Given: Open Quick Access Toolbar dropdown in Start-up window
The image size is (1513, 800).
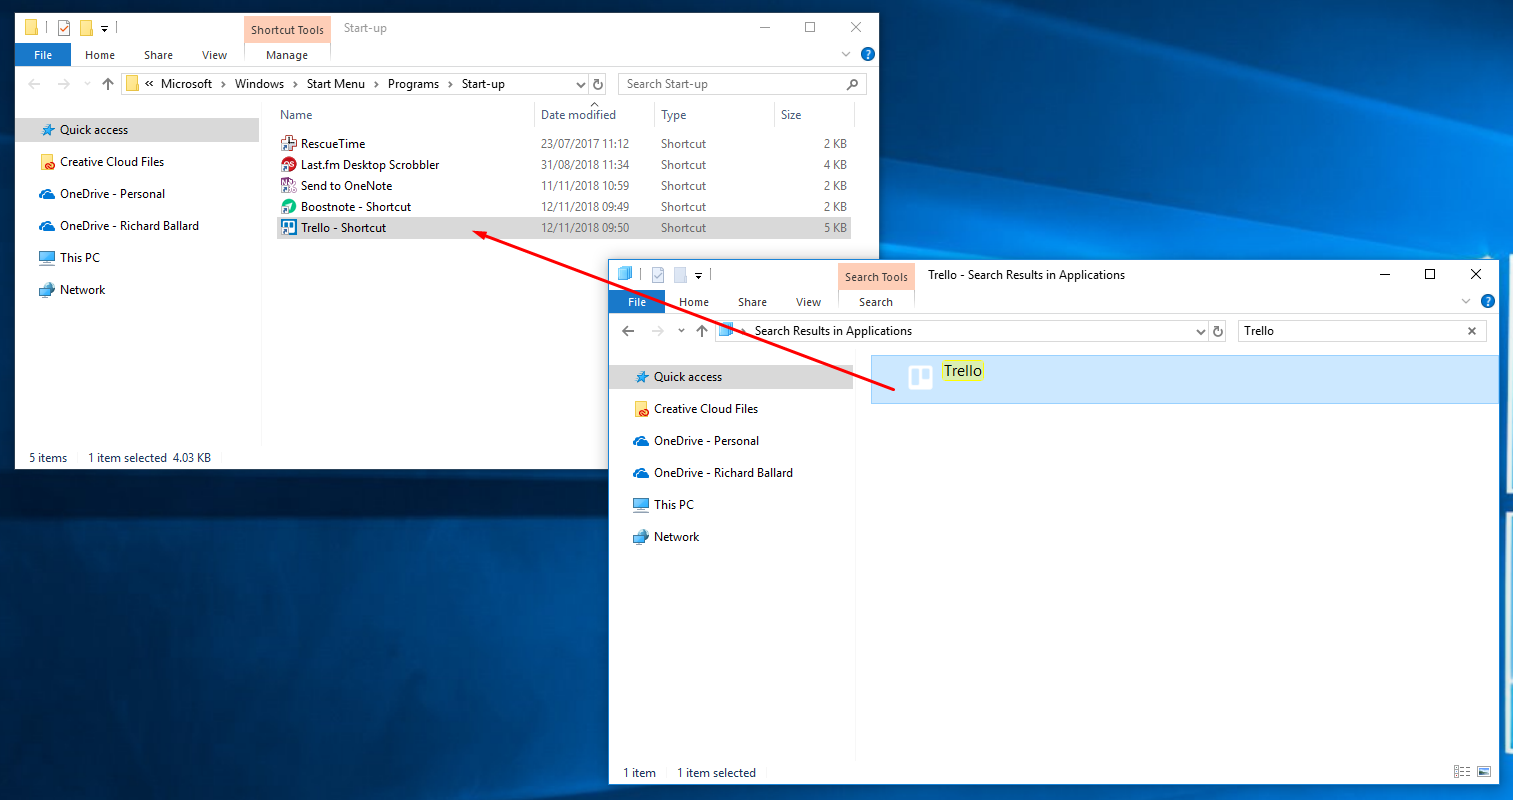Looking at the screenshot, I should (x=104, y=29).
